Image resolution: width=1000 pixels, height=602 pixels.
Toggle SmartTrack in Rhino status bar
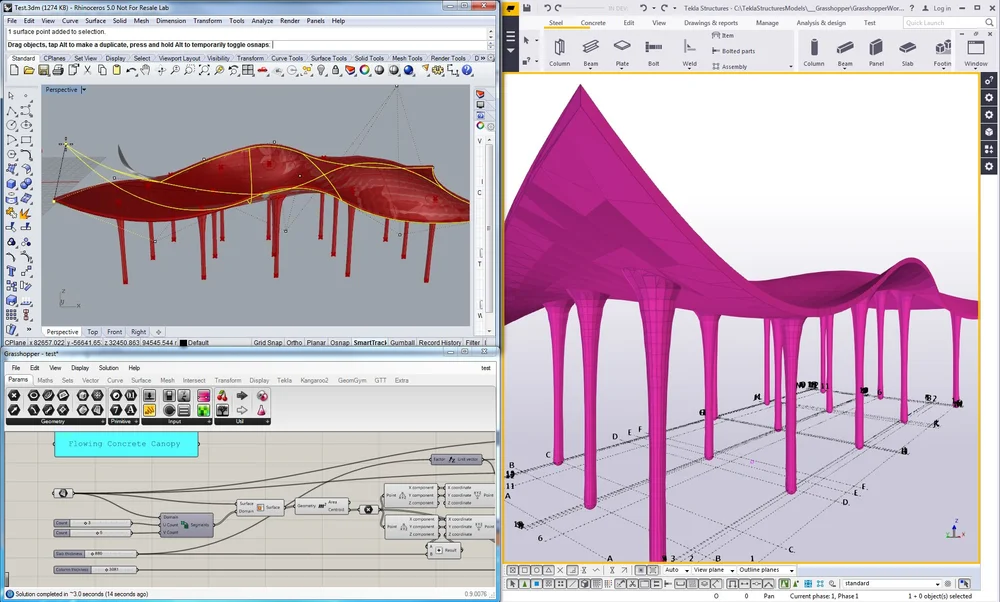pos(370,341)
